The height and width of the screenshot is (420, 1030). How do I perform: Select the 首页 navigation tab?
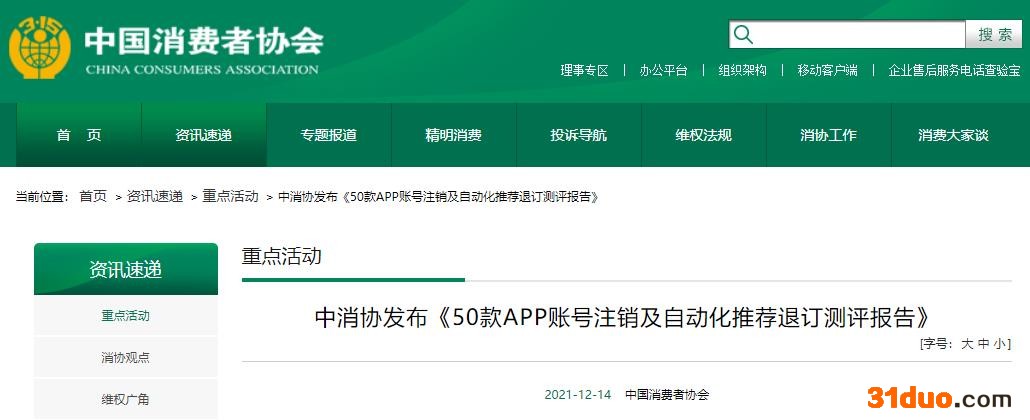click(x=79, y=135)
